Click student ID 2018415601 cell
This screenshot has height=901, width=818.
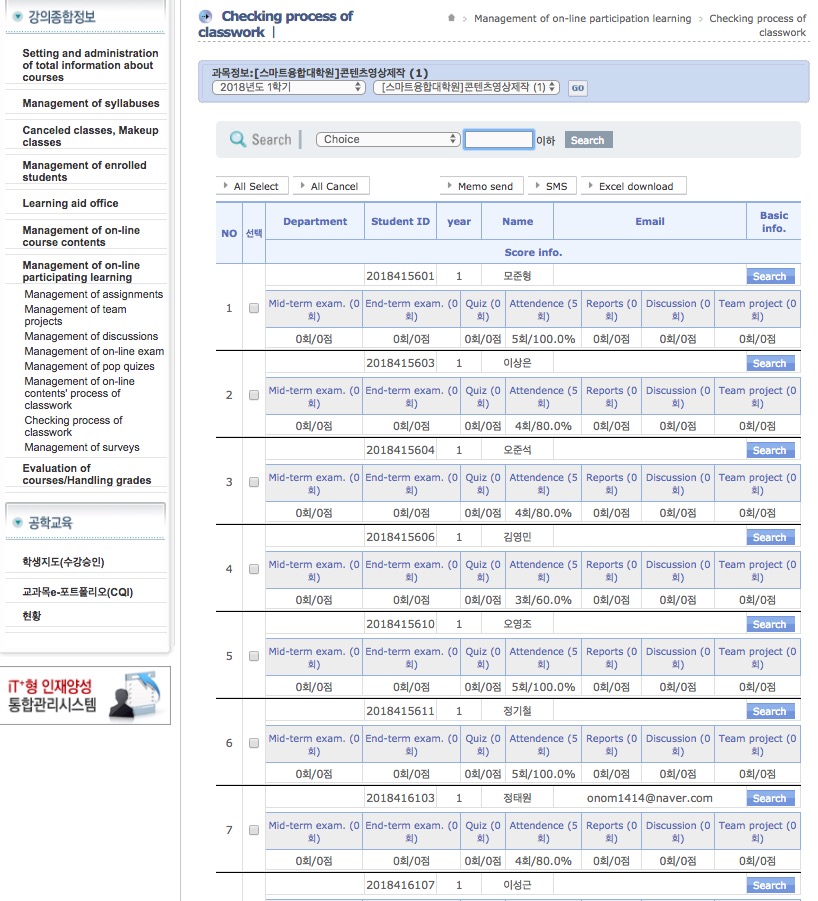400,276
